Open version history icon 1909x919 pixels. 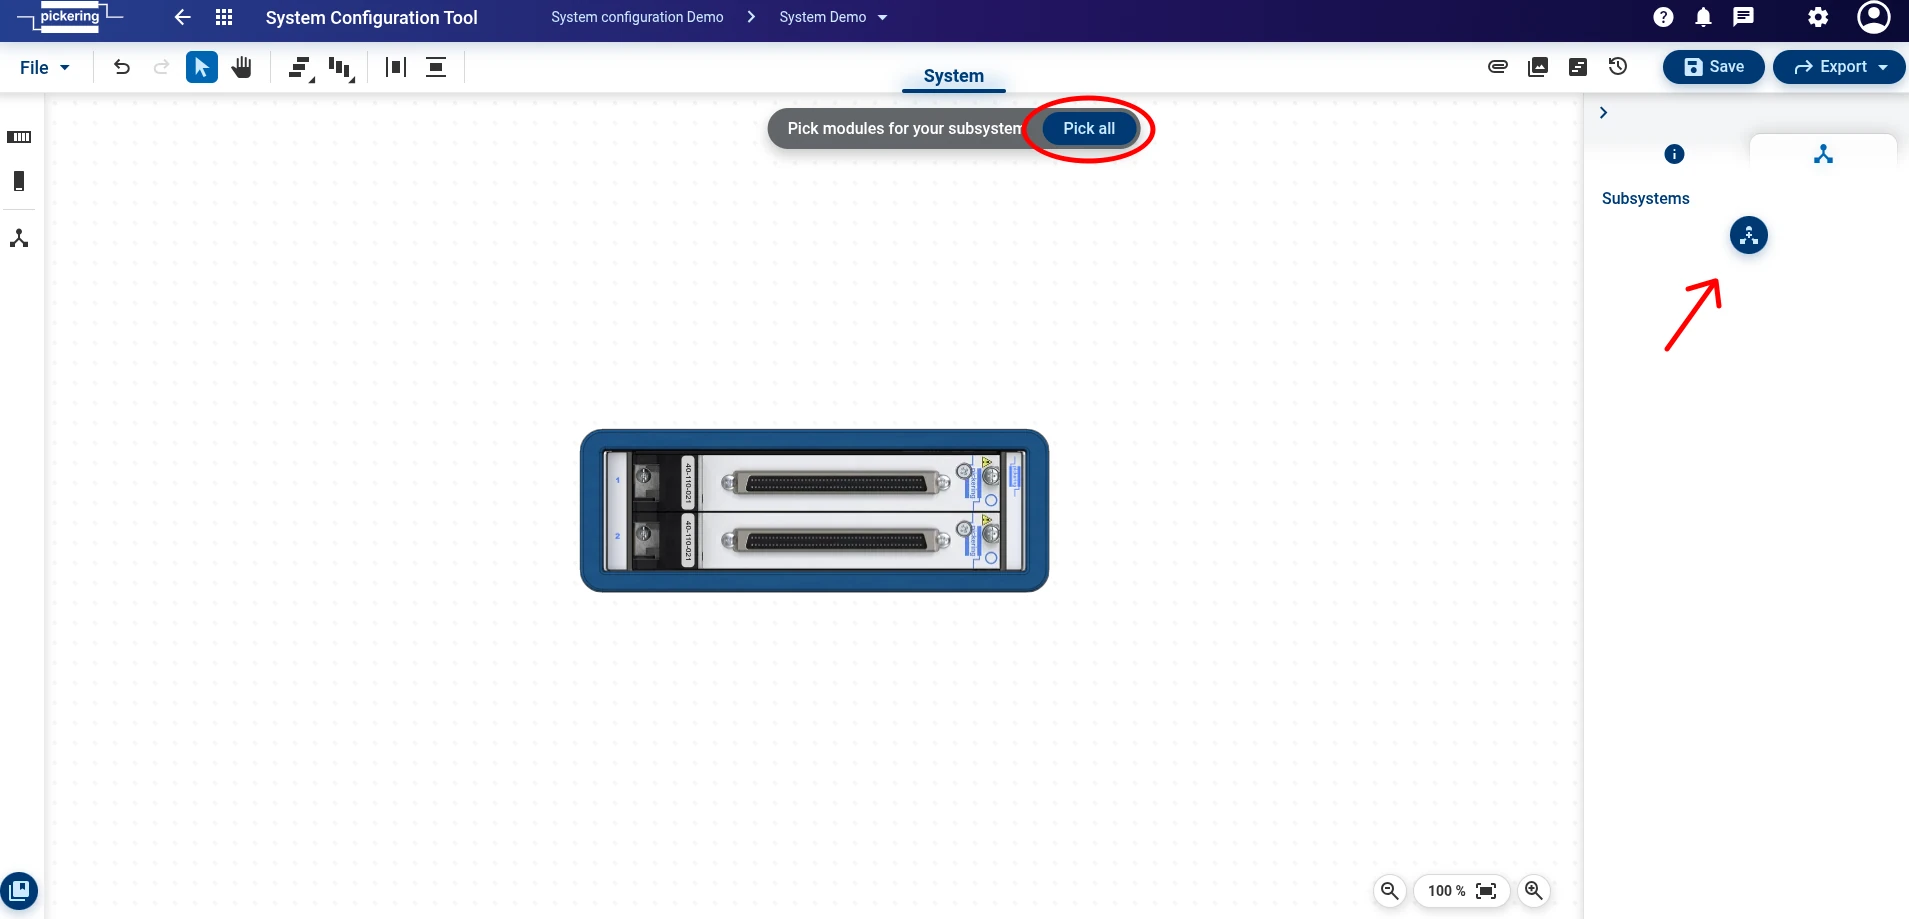pos(1618,67)
